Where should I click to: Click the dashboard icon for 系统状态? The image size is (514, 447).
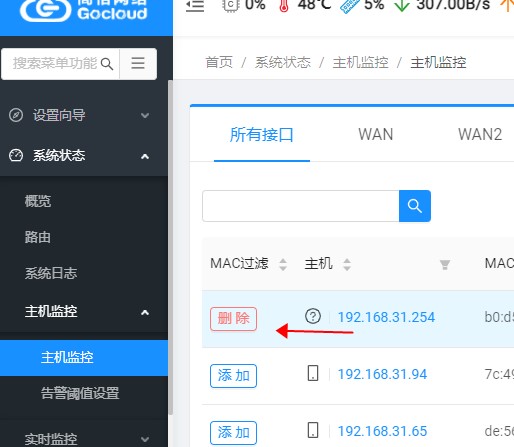tap(16, 155)
